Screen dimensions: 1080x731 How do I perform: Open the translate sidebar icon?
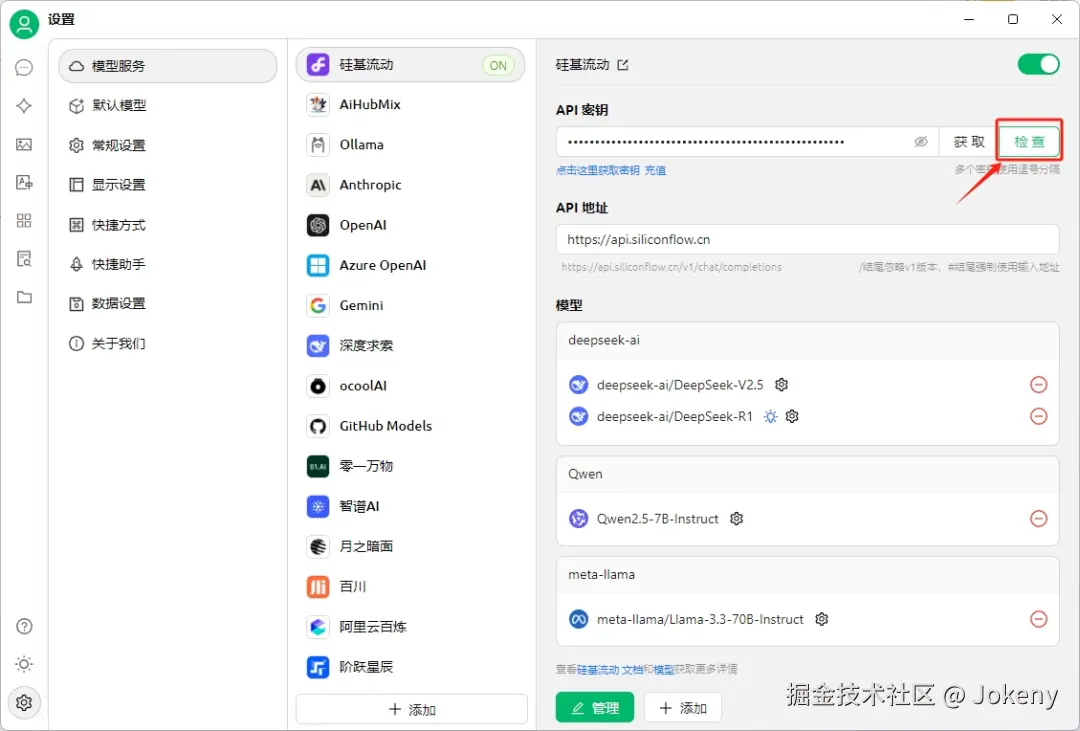coord(24,183)
